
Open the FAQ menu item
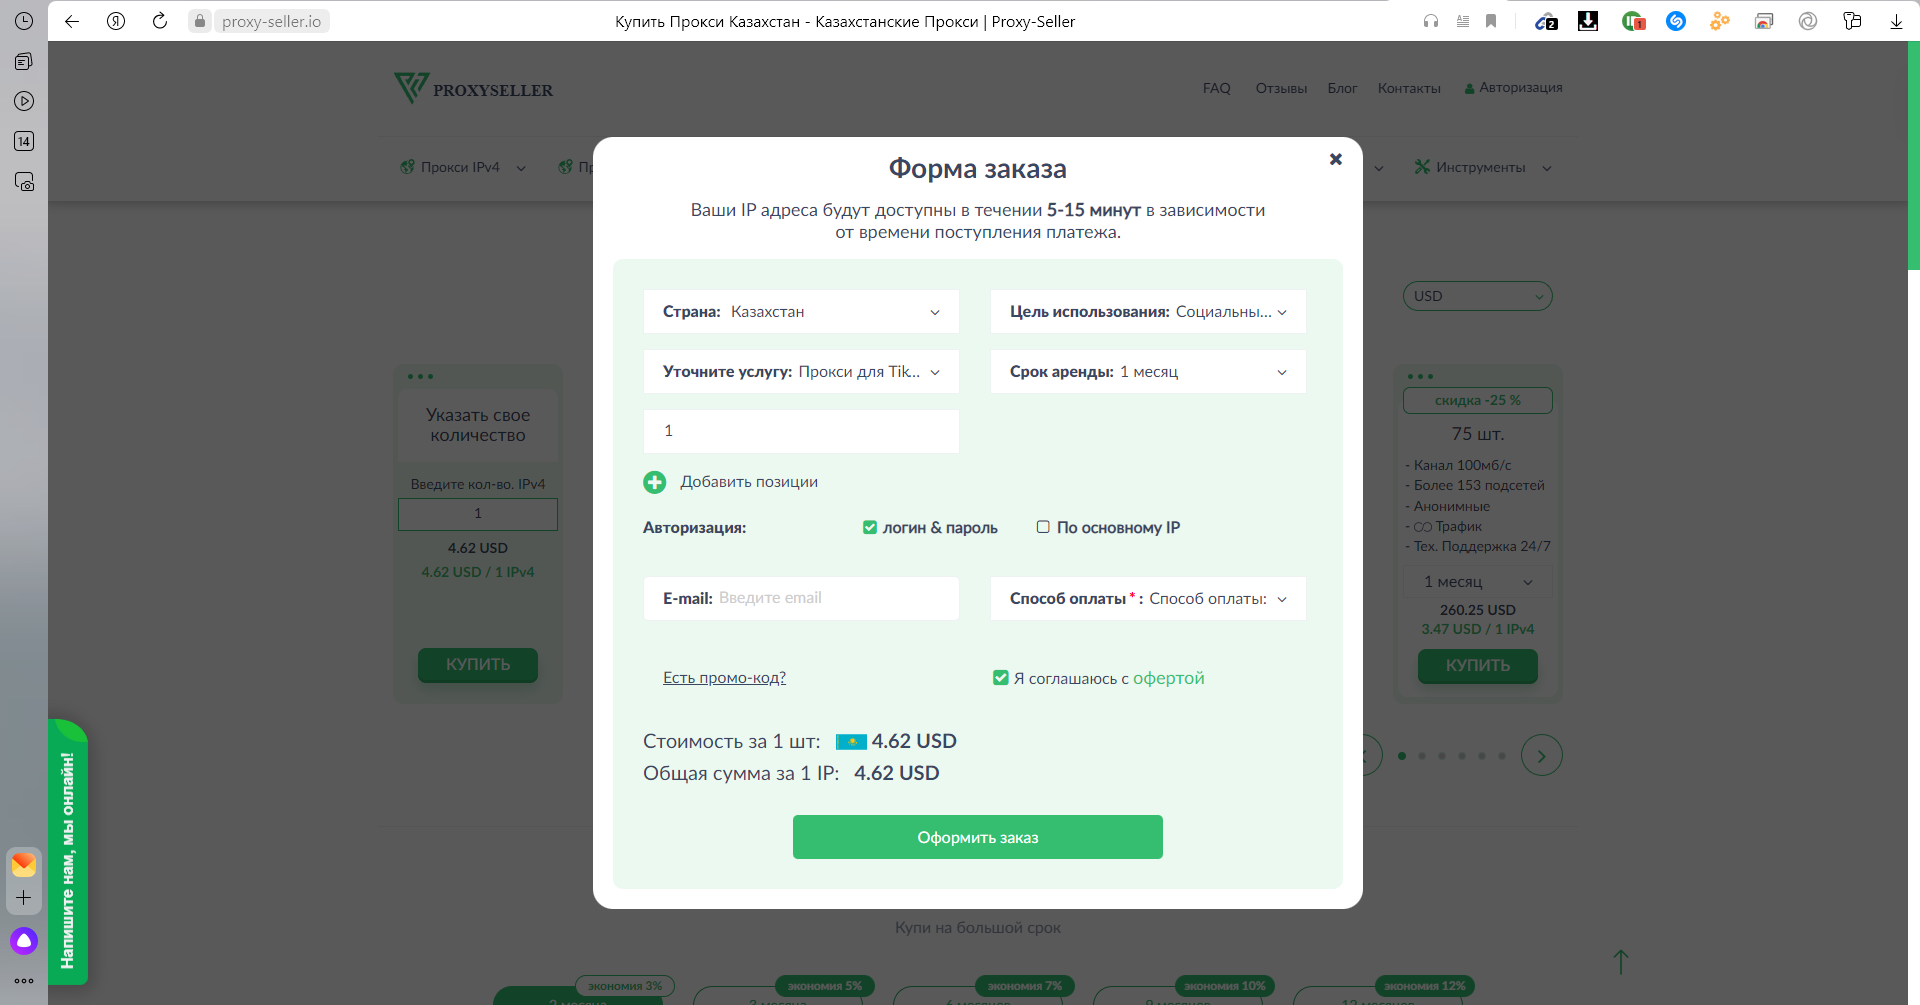(1216, 88)
